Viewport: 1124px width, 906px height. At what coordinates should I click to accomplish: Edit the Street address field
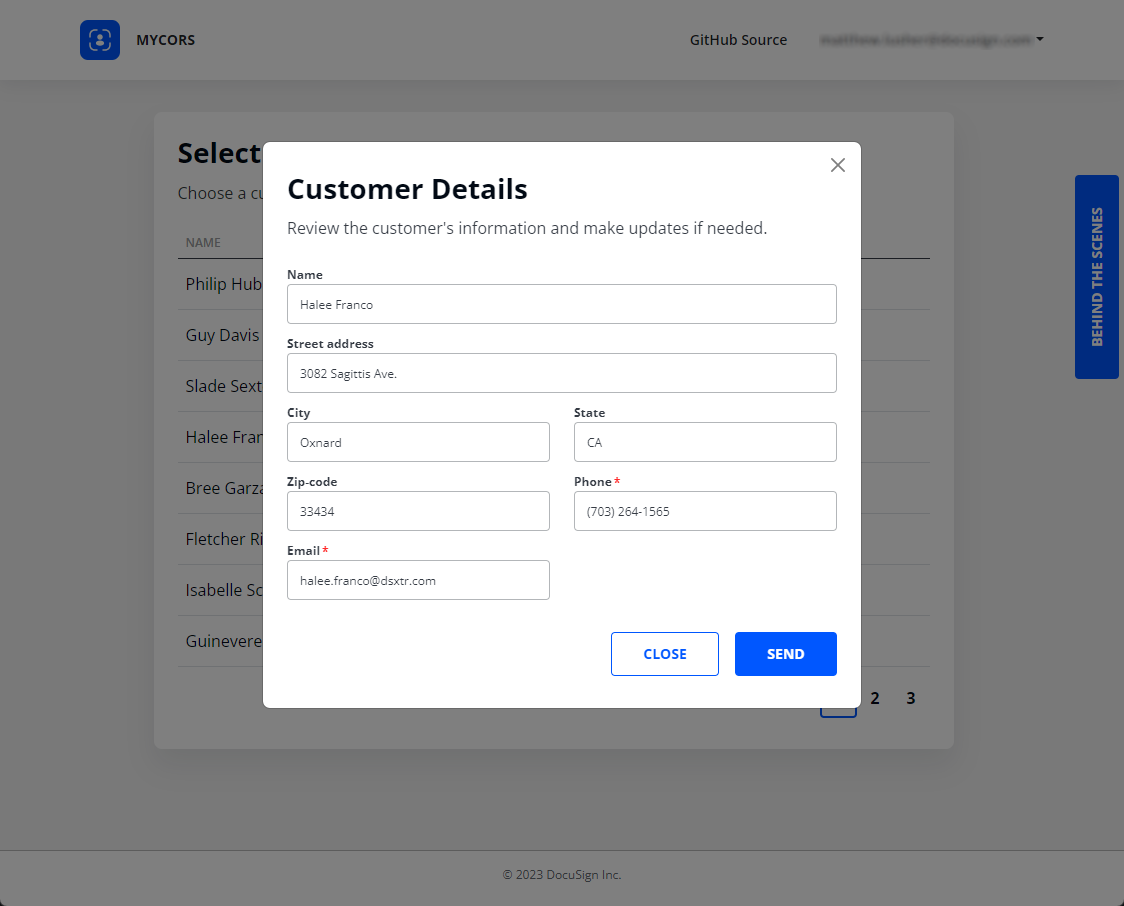click(x=561, y=373)
